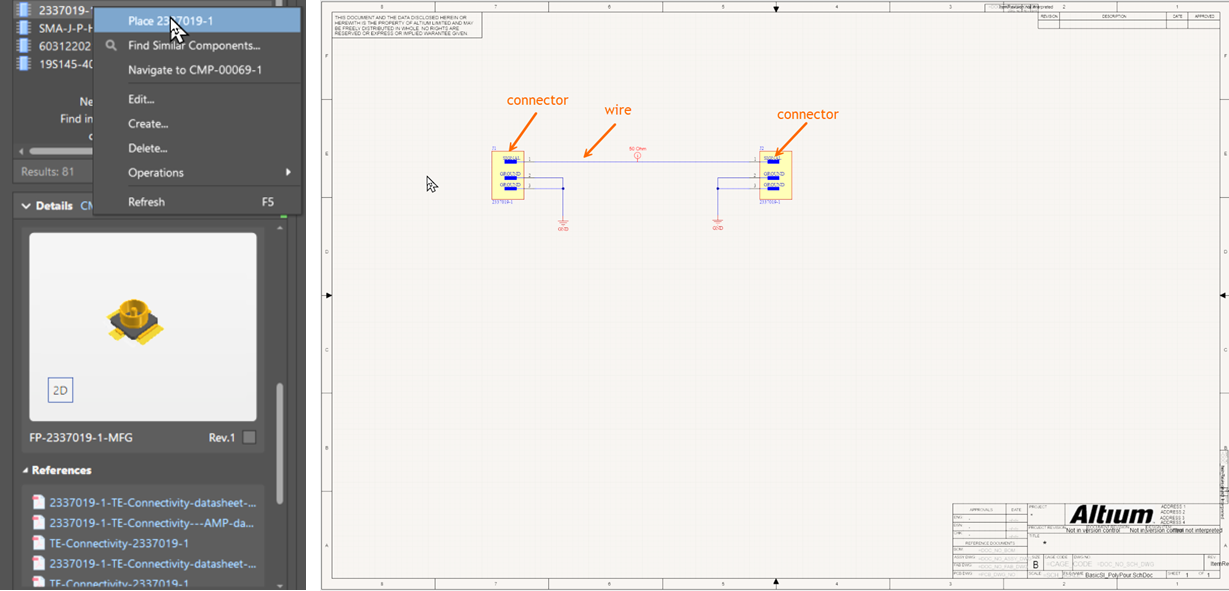The image size is (1229, 591).
Task: Click PDF icon of the AMP datasheet
Action: 39,523
